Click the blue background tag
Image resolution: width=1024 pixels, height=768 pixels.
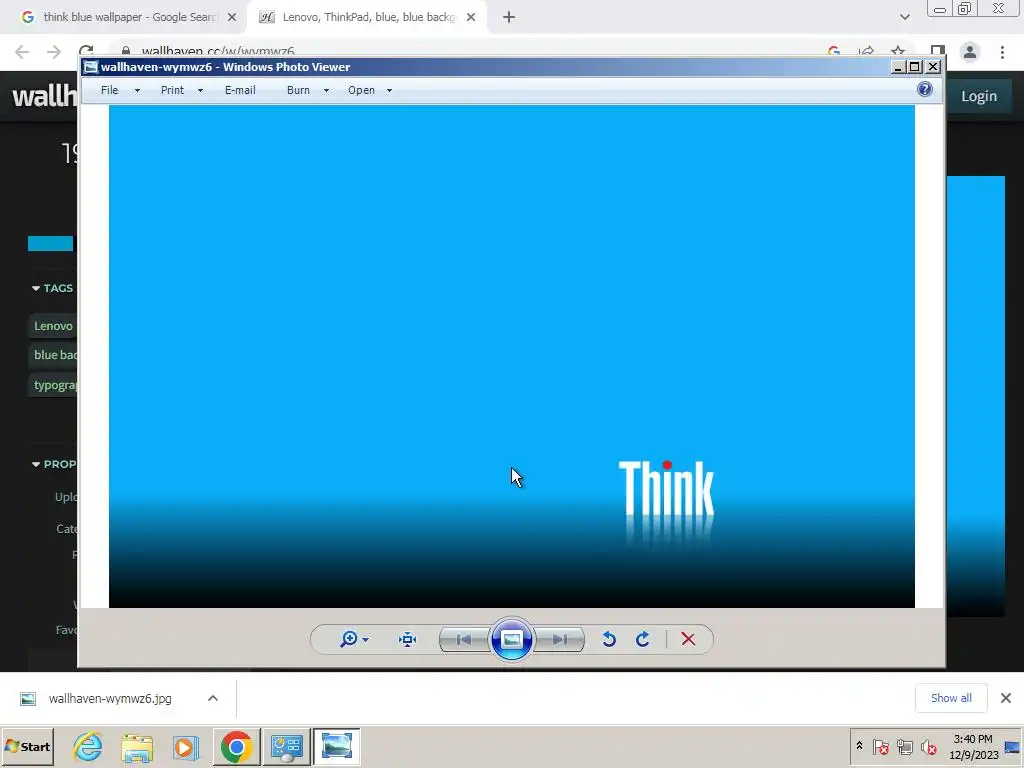[x=53, y=355]
